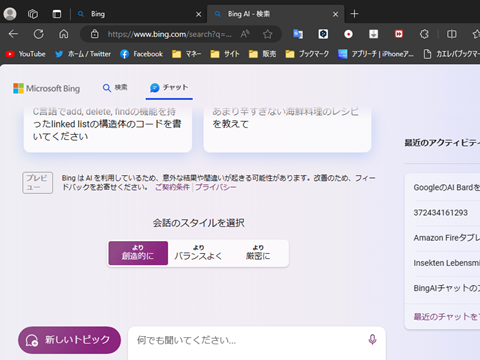480x360 pixels.
Task: Activate the Read aloud icon
Action: tap(245, 34)
